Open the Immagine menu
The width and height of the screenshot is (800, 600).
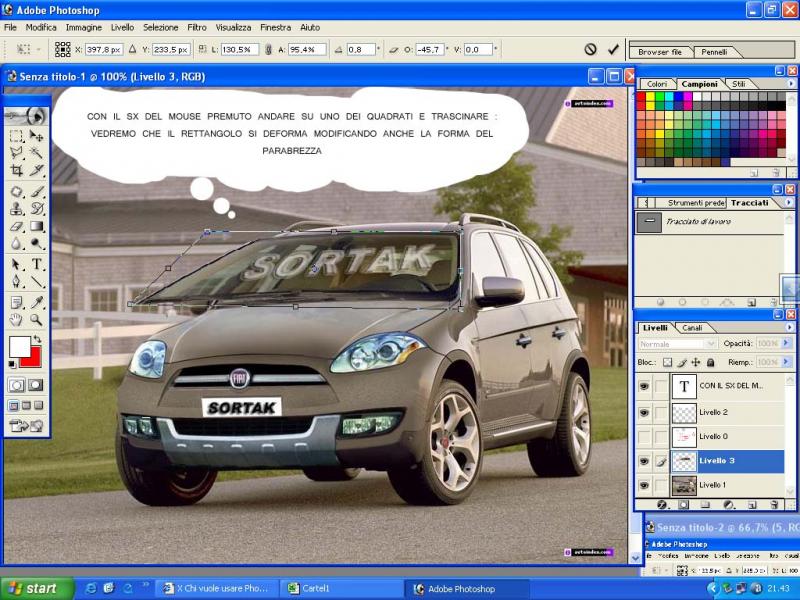(84, 28)
